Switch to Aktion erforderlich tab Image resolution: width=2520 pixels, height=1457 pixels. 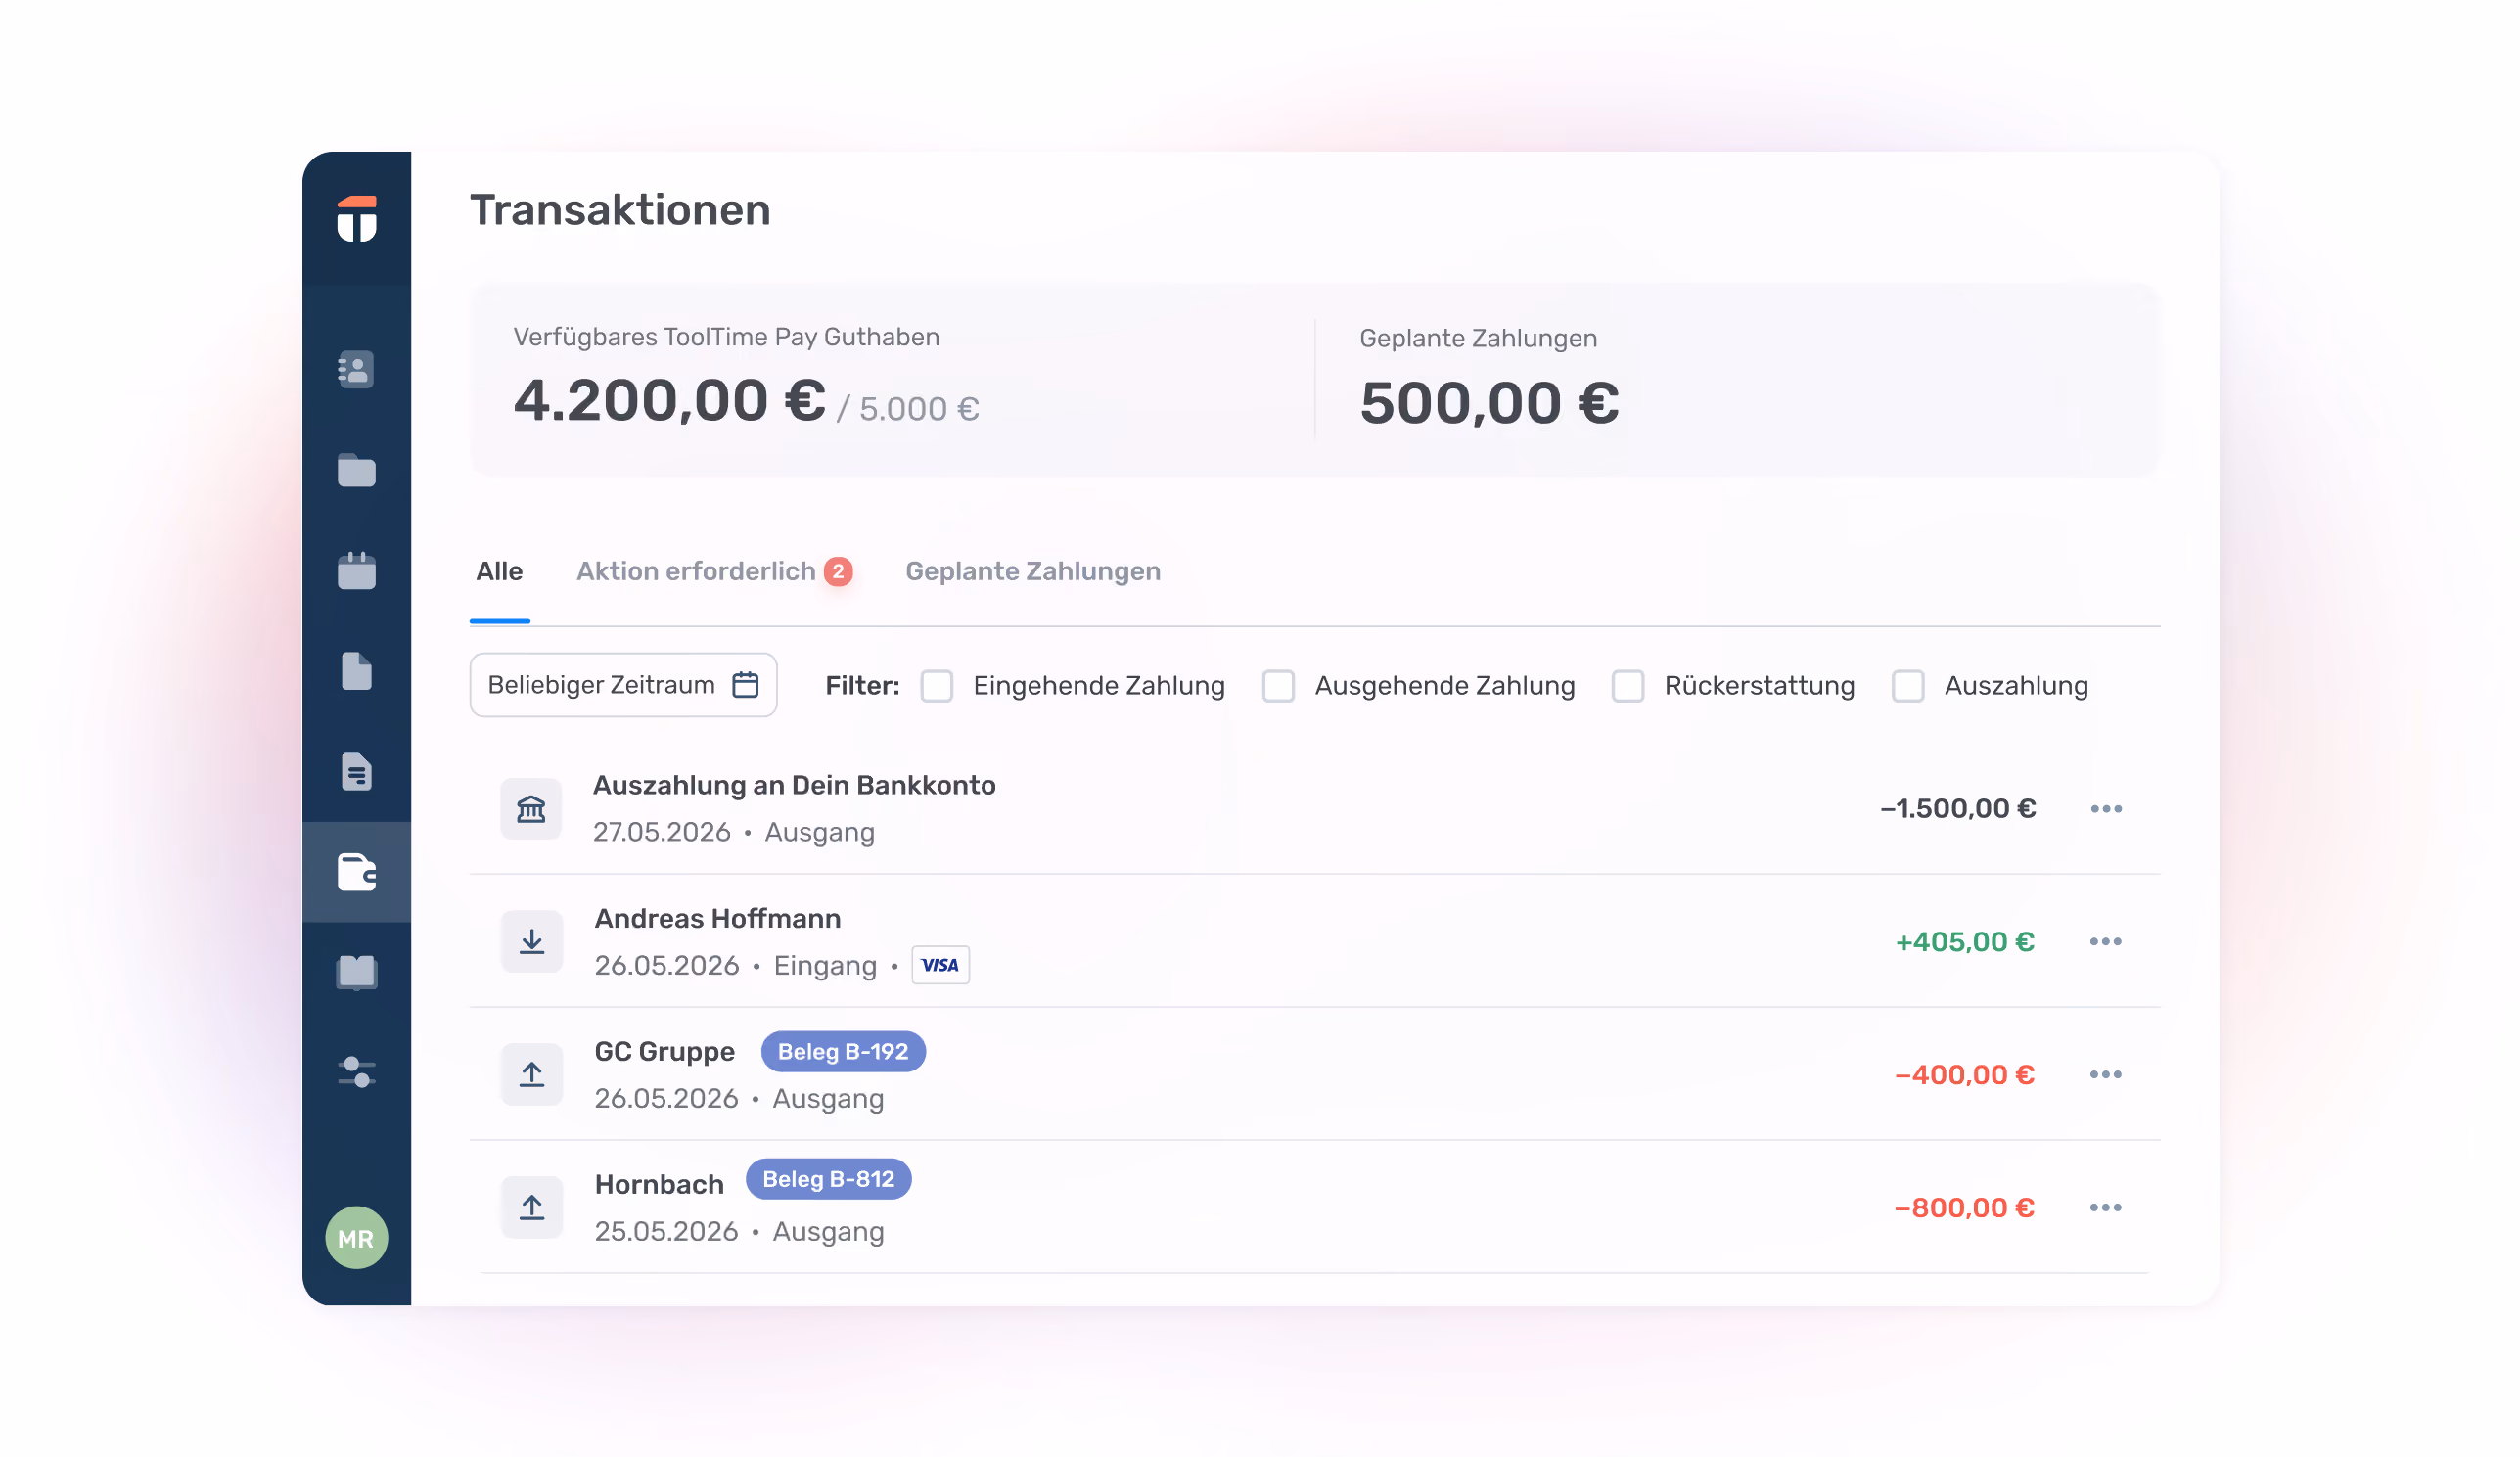pyautogui.click(x=714, y=571)
